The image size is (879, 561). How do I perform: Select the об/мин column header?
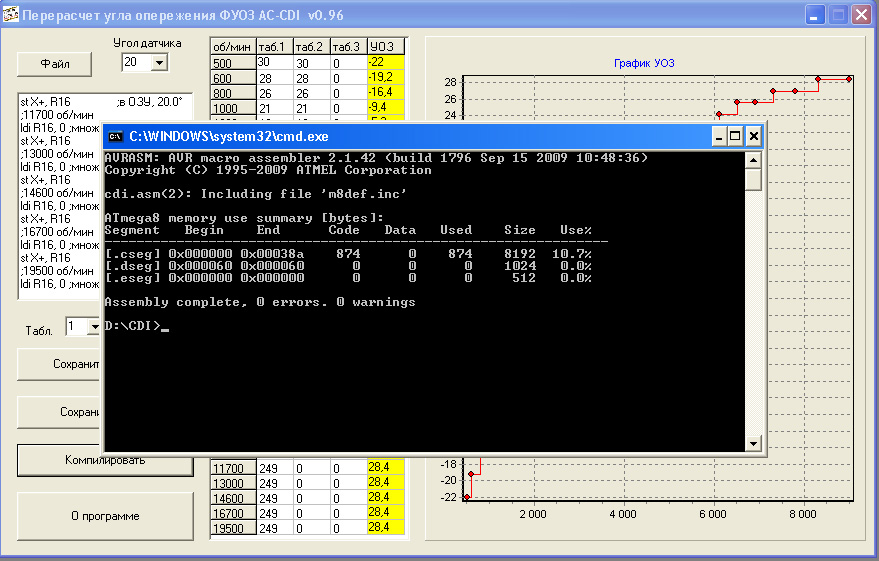[x=233, y=47]
